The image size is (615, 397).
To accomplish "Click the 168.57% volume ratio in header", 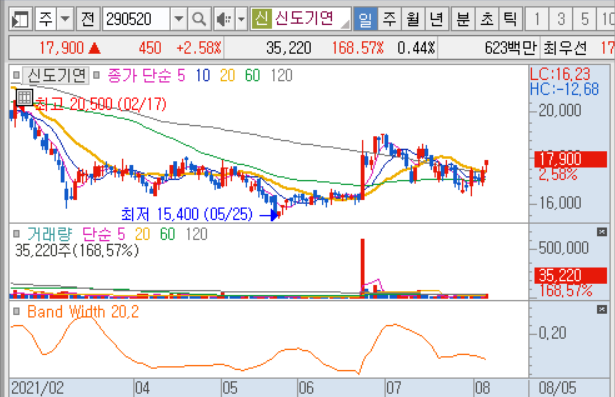I will tap(358, 48).
